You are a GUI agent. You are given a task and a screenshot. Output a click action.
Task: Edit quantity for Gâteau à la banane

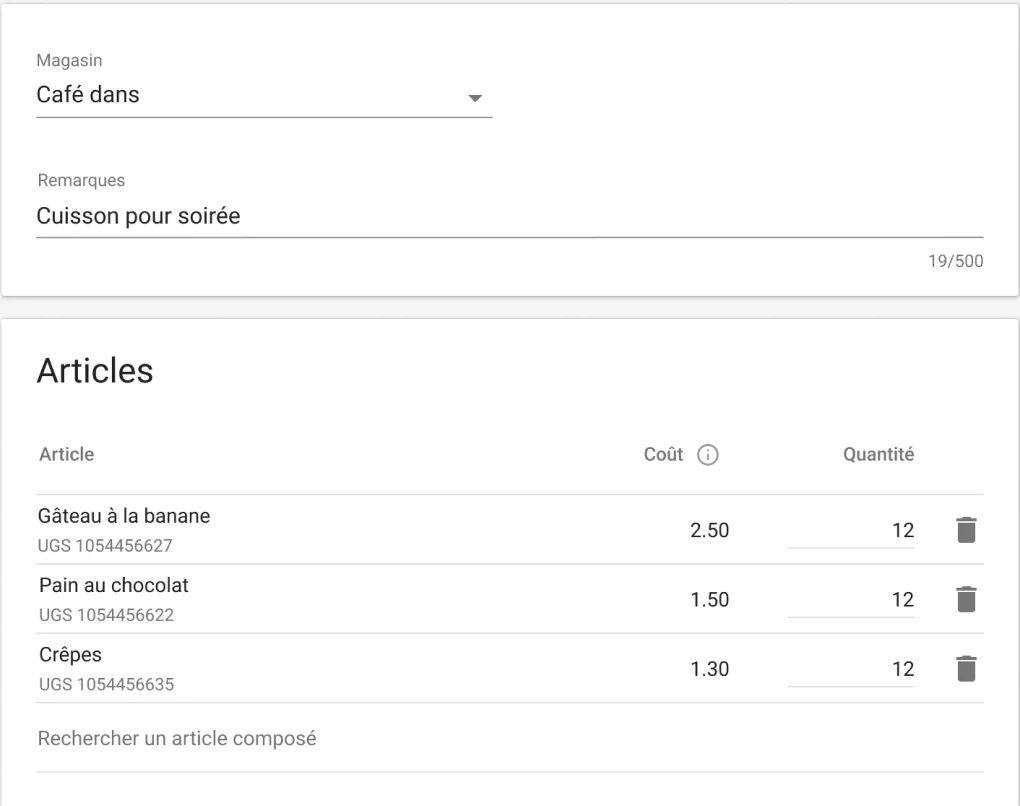[851, 531]
